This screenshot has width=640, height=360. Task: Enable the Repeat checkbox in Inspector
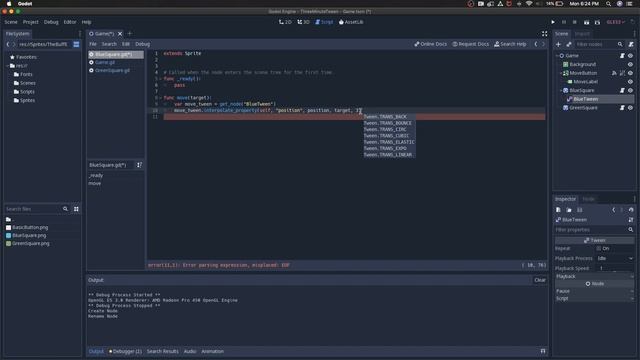pyautogui.click(x=599, y=248)
